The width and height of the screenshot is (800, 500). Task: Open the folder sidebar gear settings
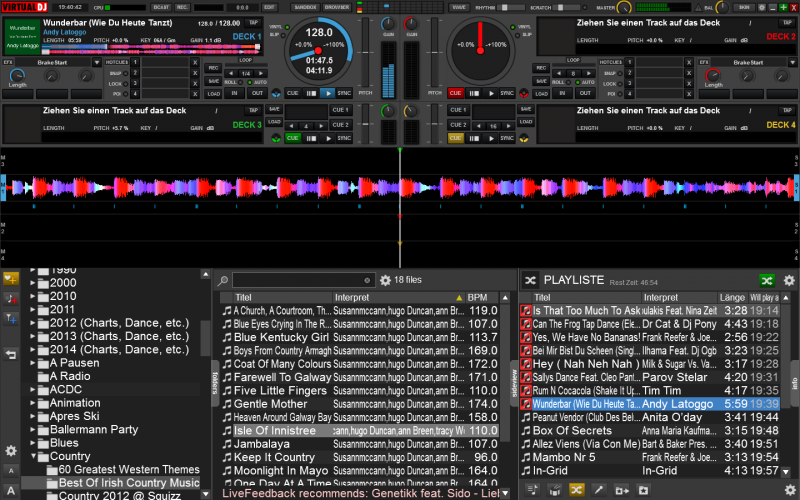11,451
